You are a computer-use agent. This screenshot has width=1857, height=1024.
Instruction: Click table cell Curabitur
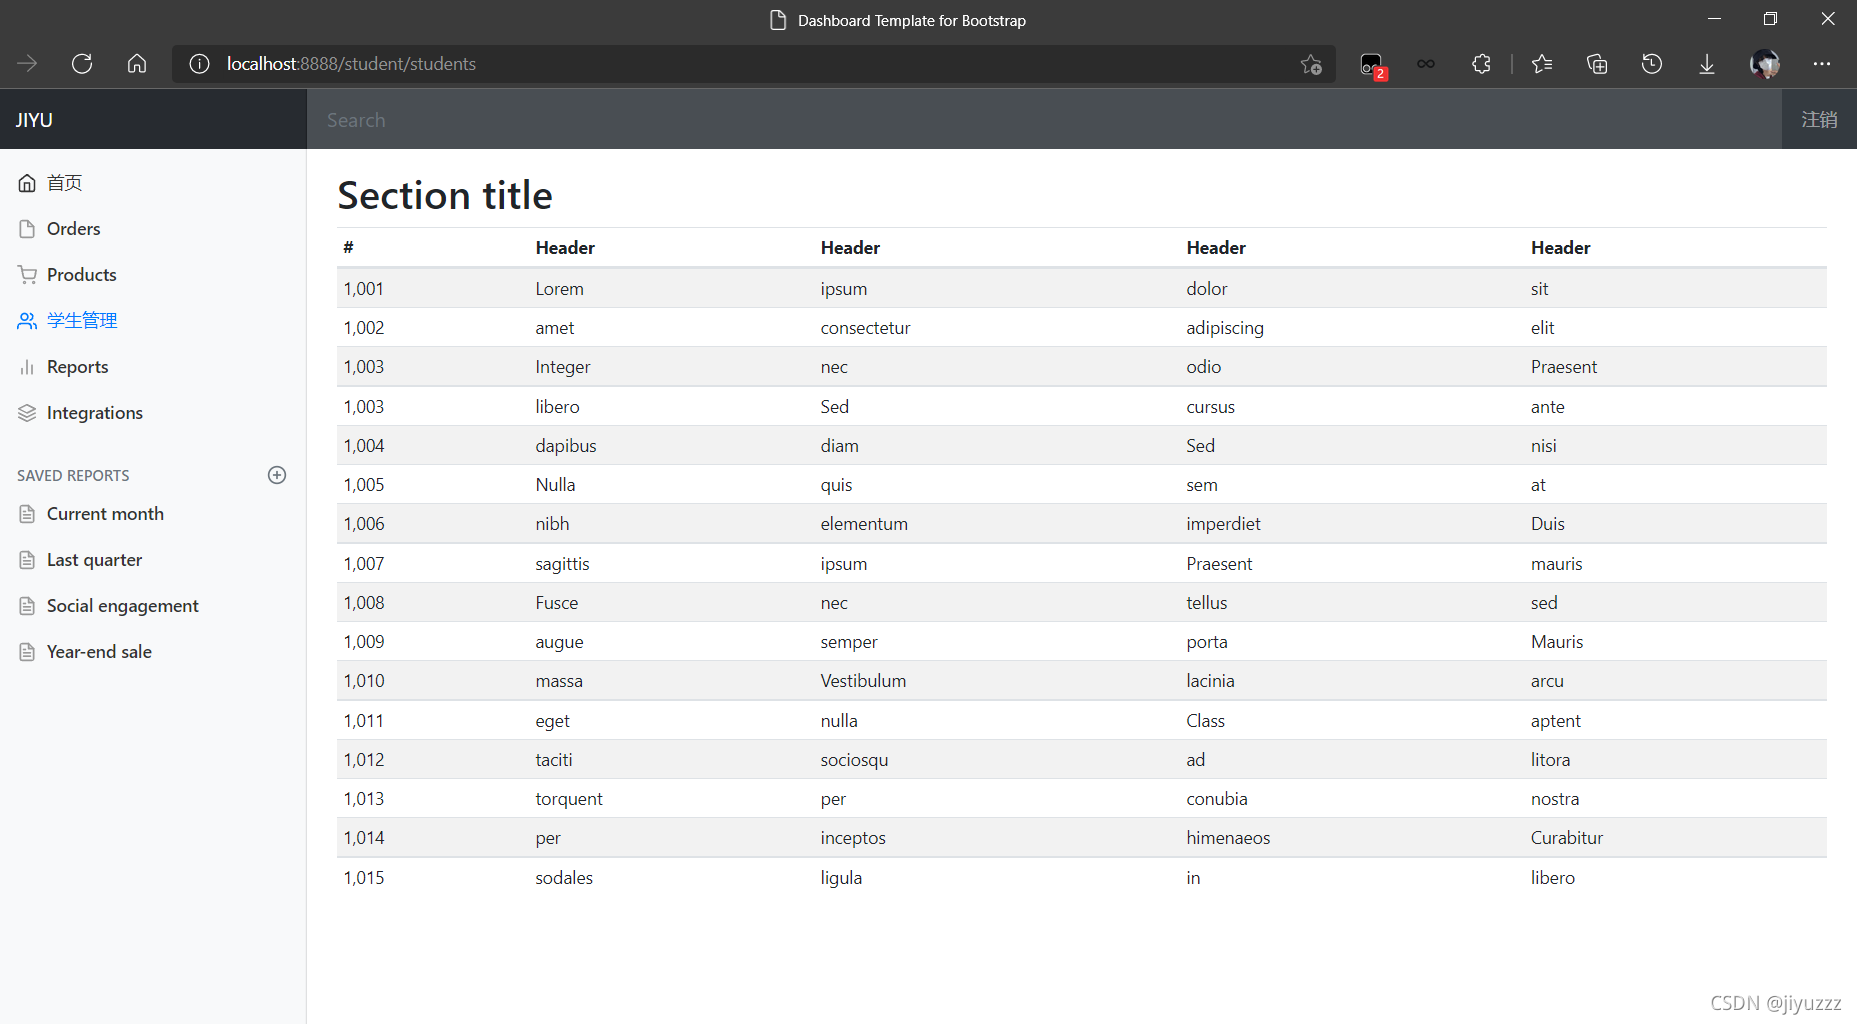point(1566,838)
